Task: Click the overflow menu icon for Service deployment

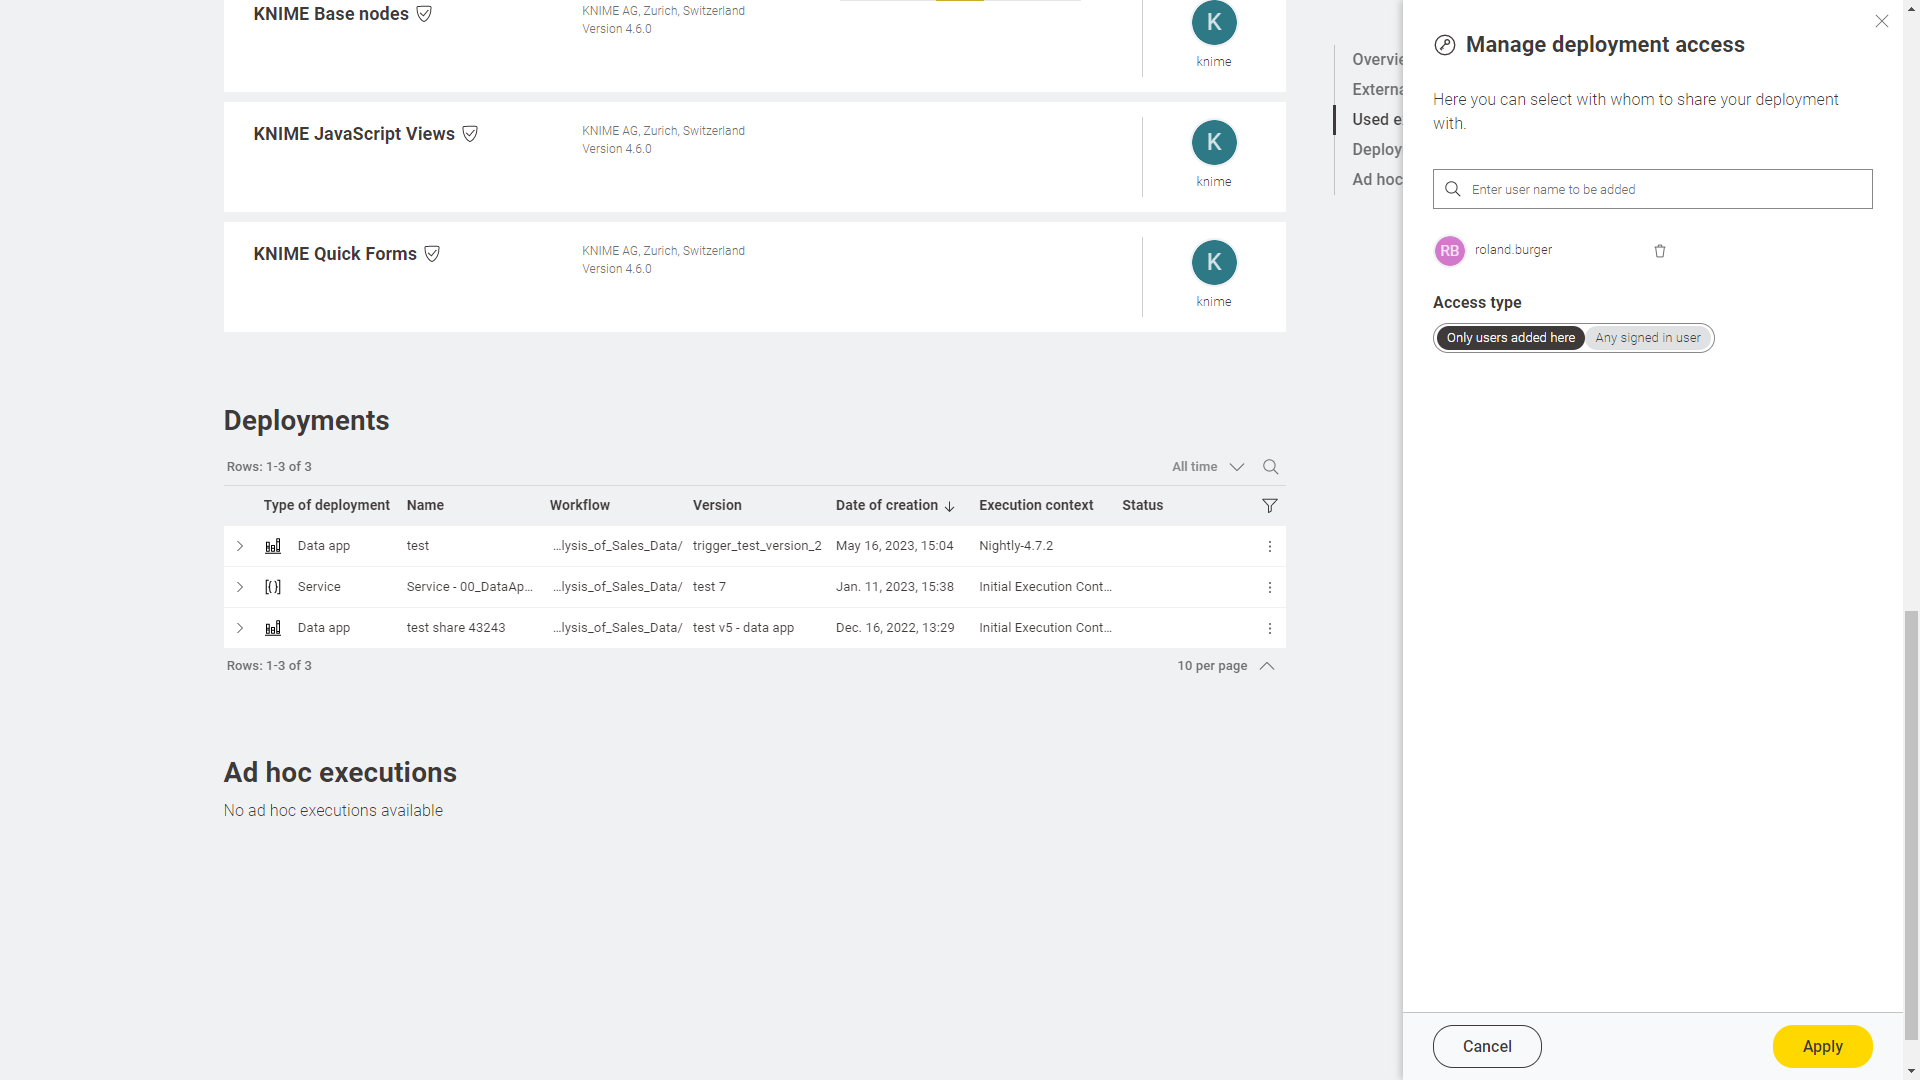Action: 1269,587
